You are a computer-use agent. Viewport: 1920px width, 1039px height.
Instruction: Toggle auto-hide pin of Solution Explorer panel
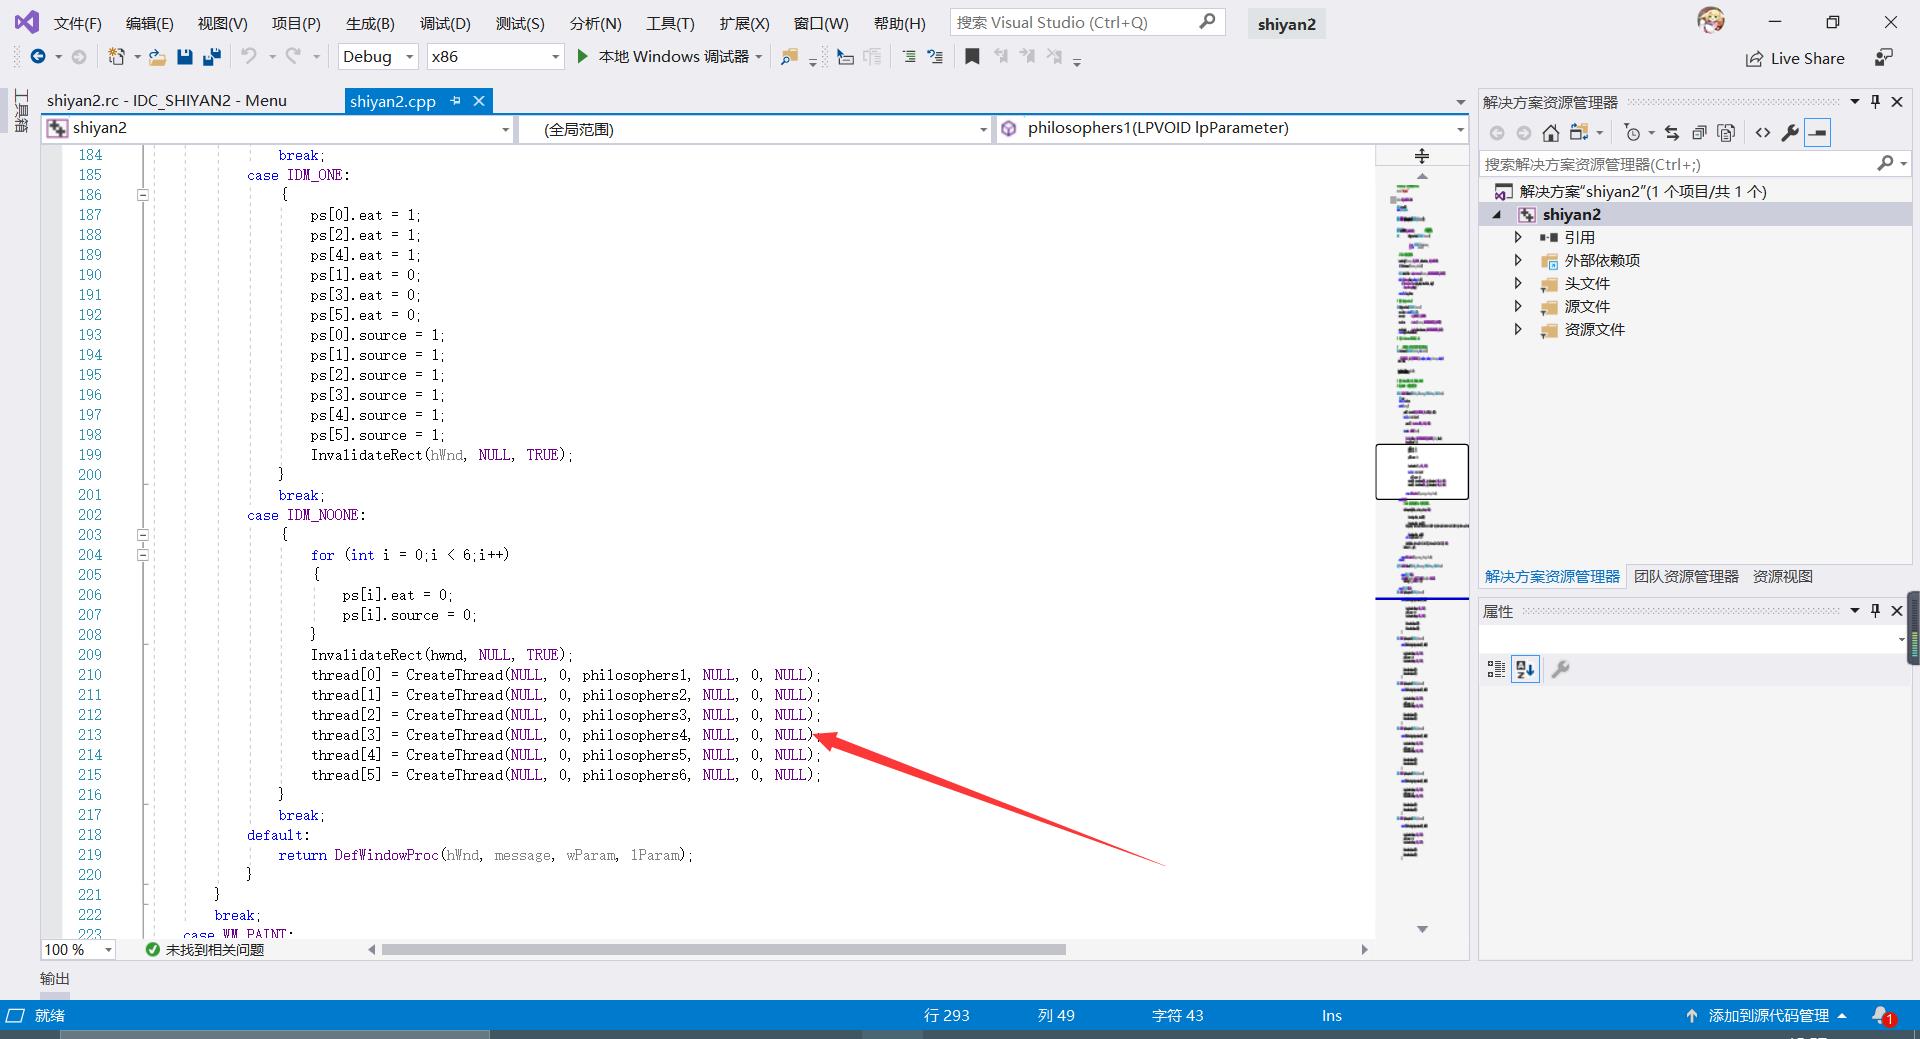point(1875,102)
